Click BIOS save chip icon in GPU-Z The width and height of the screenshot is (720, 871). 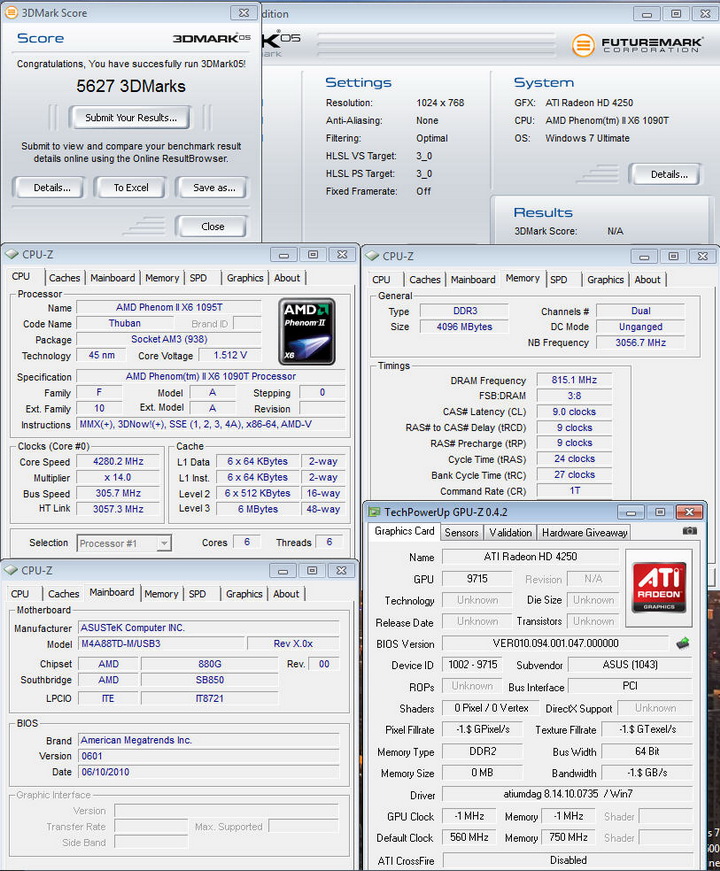[683, 643]
